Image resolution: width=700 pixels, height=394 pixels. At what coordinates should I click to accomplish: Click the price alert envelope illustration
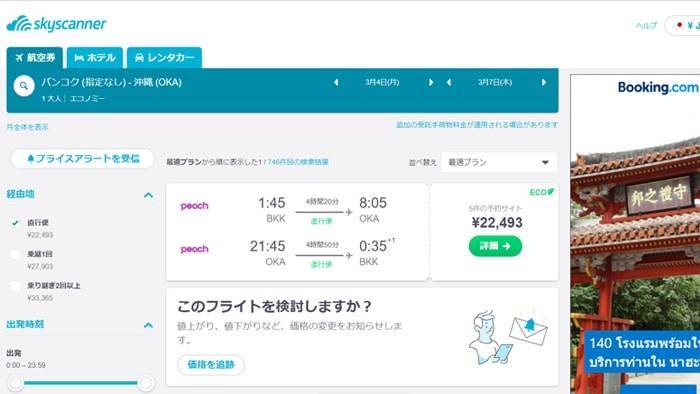coord(529,329)
